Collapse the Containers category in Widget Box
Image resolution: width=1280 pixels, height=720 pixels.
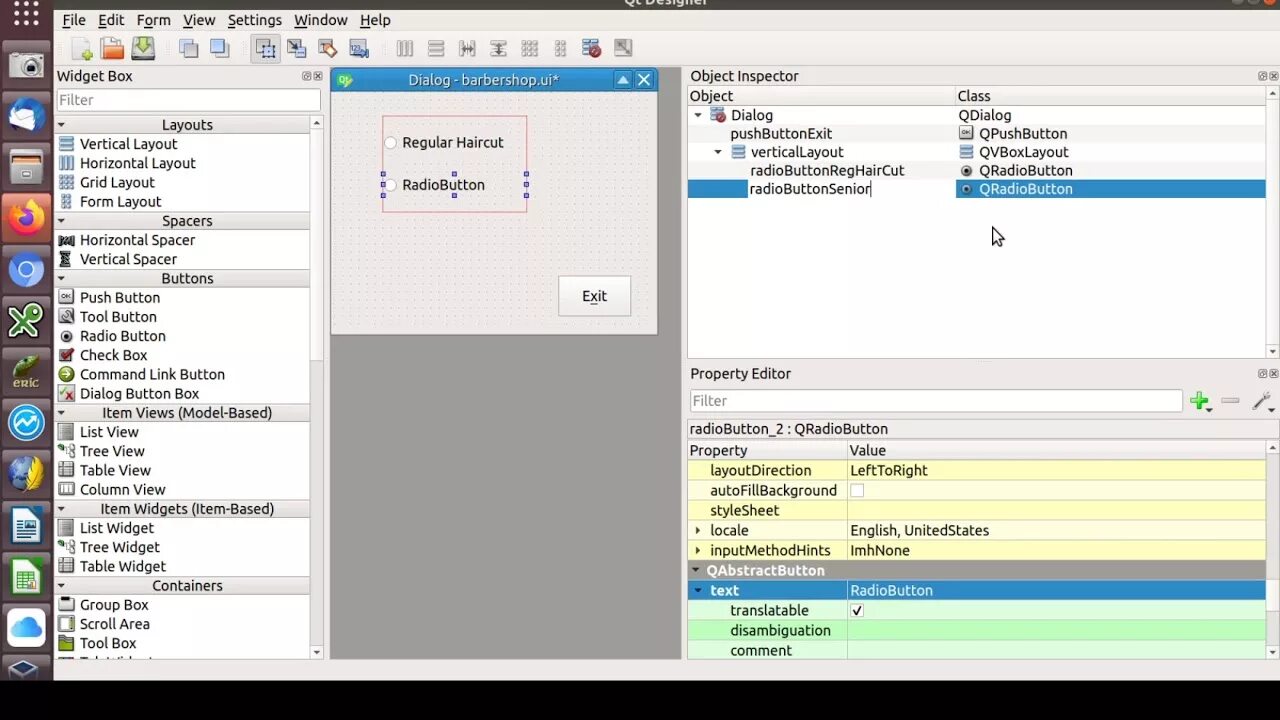point(61,586)
